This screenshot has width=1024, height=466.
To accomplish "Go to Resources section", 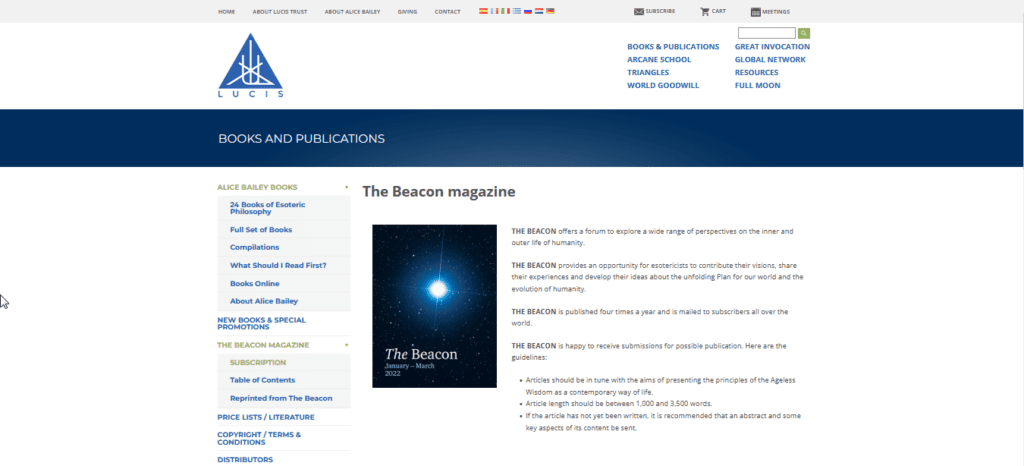I will [x=756, y=72].
